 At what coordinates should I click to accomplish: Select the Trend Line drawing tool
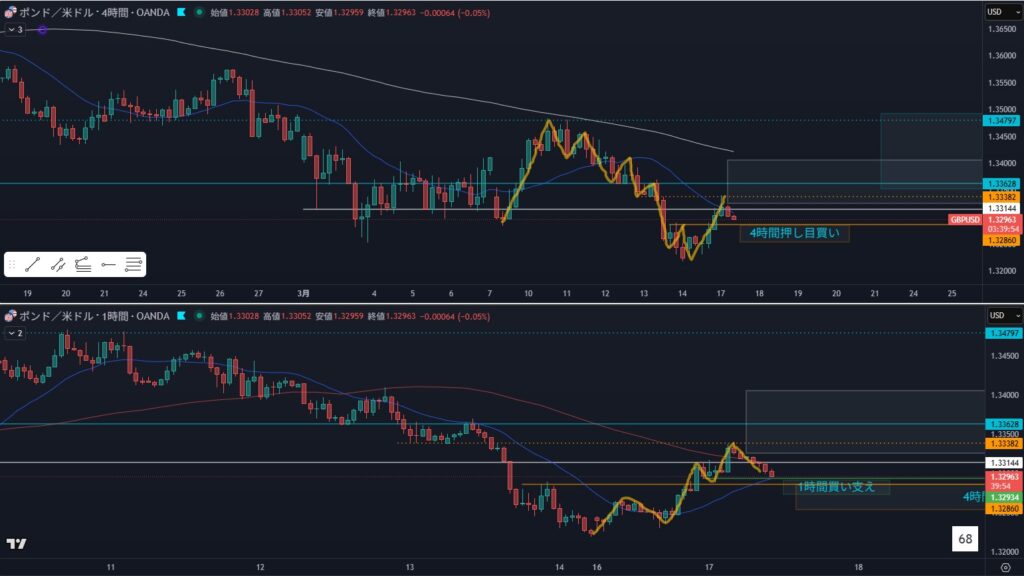click(x=34, y=264)
